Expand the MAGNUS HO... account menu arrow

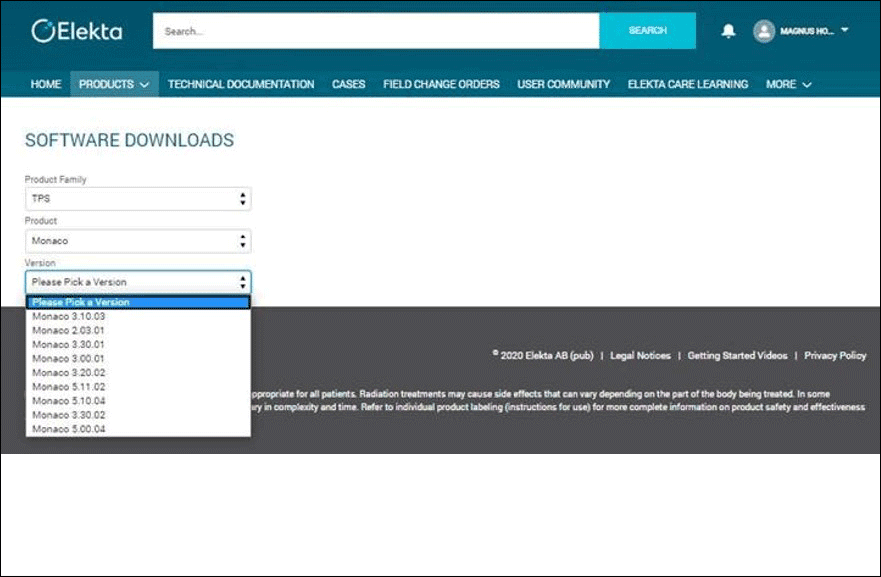pyautogui.click(x=844, y=30)
